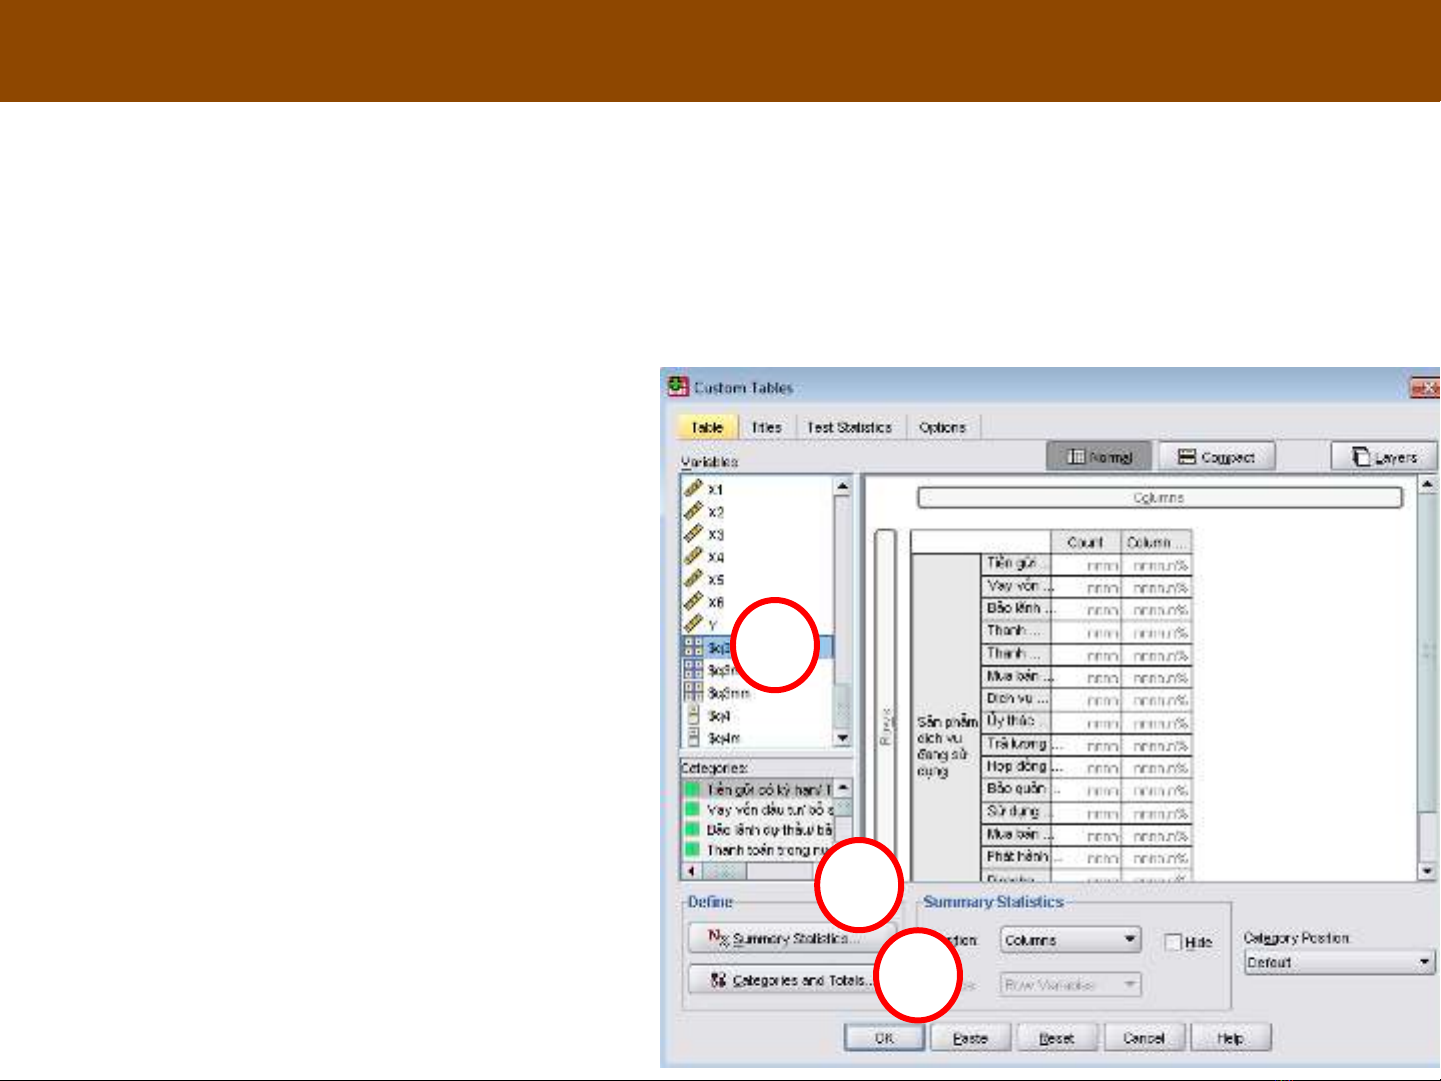Viewport: 1441px width, 1081px height.
Task: Switch to Compact table view
Action: (x=1216, y=457)
